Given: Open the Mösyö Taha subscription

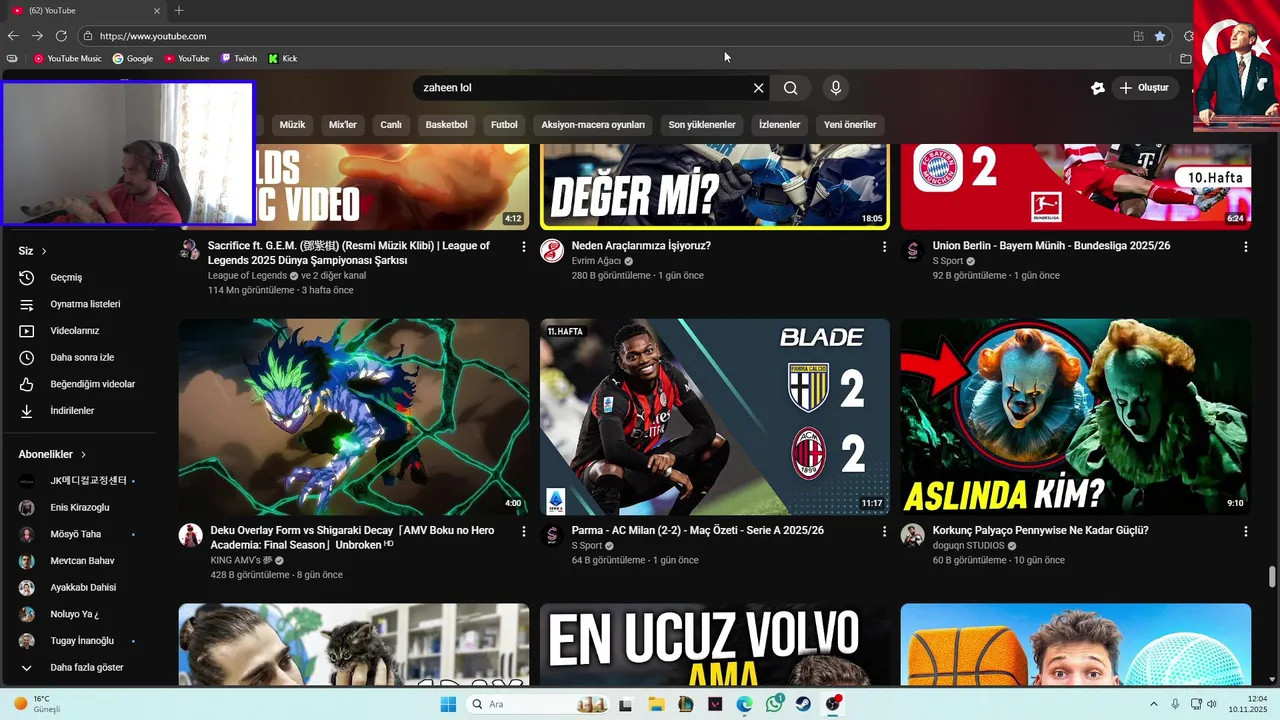Looking at the screenshot, I should 78,534.
